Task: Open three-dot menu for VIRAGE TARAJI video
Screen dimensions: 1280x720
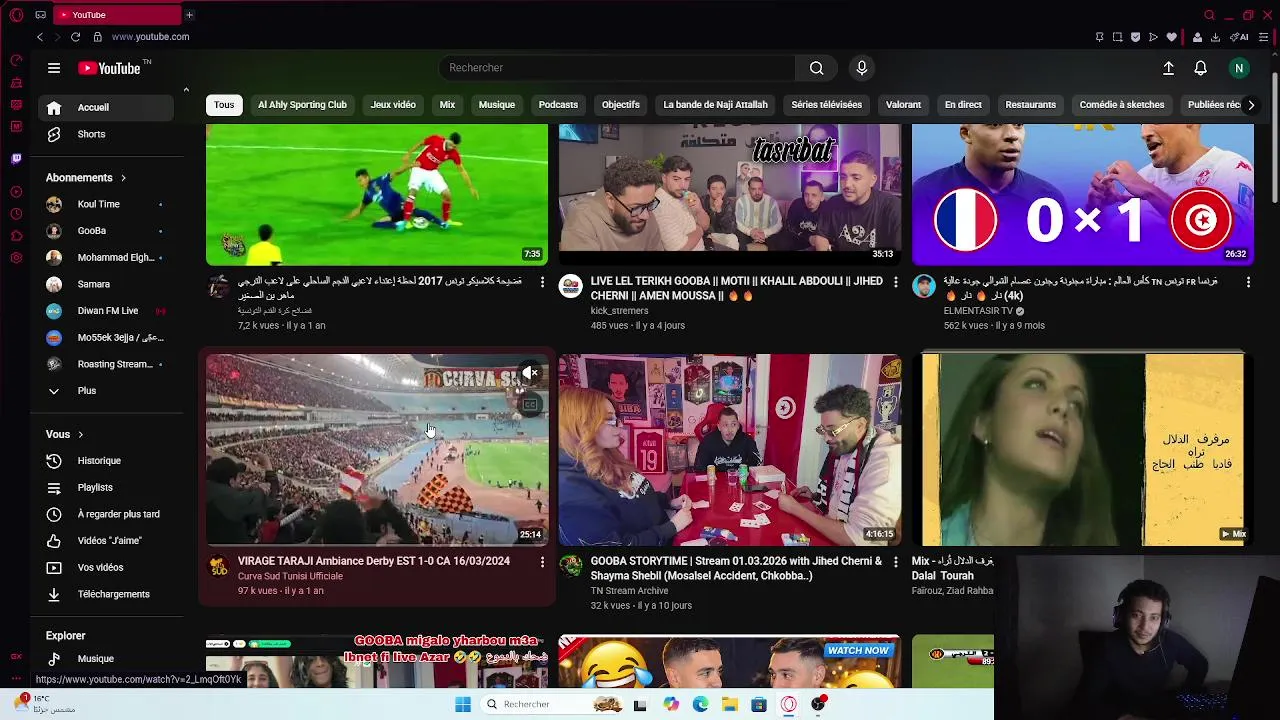Action: [542, 563]
